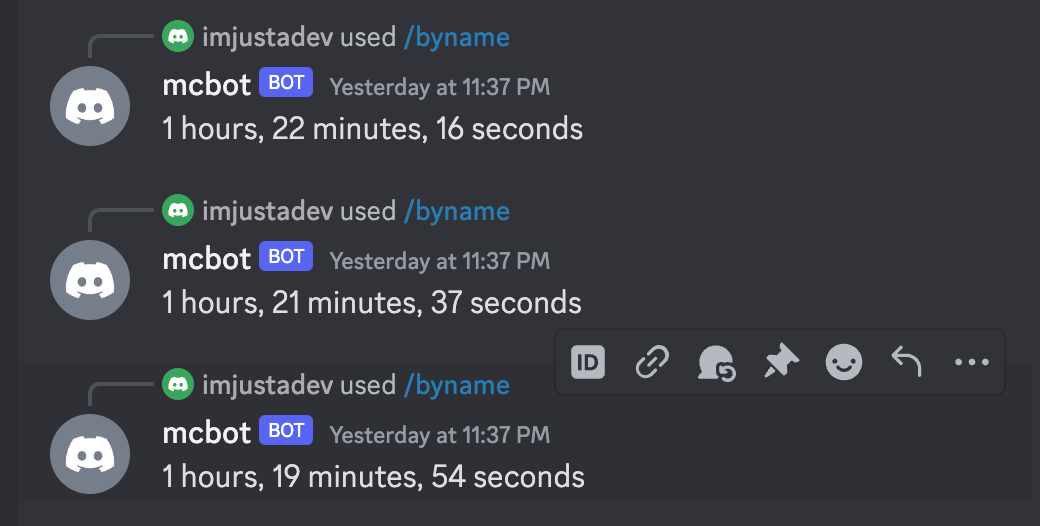
Task: Open mcbot avatar beside the 37 seconds message
Action: [90, 280]
